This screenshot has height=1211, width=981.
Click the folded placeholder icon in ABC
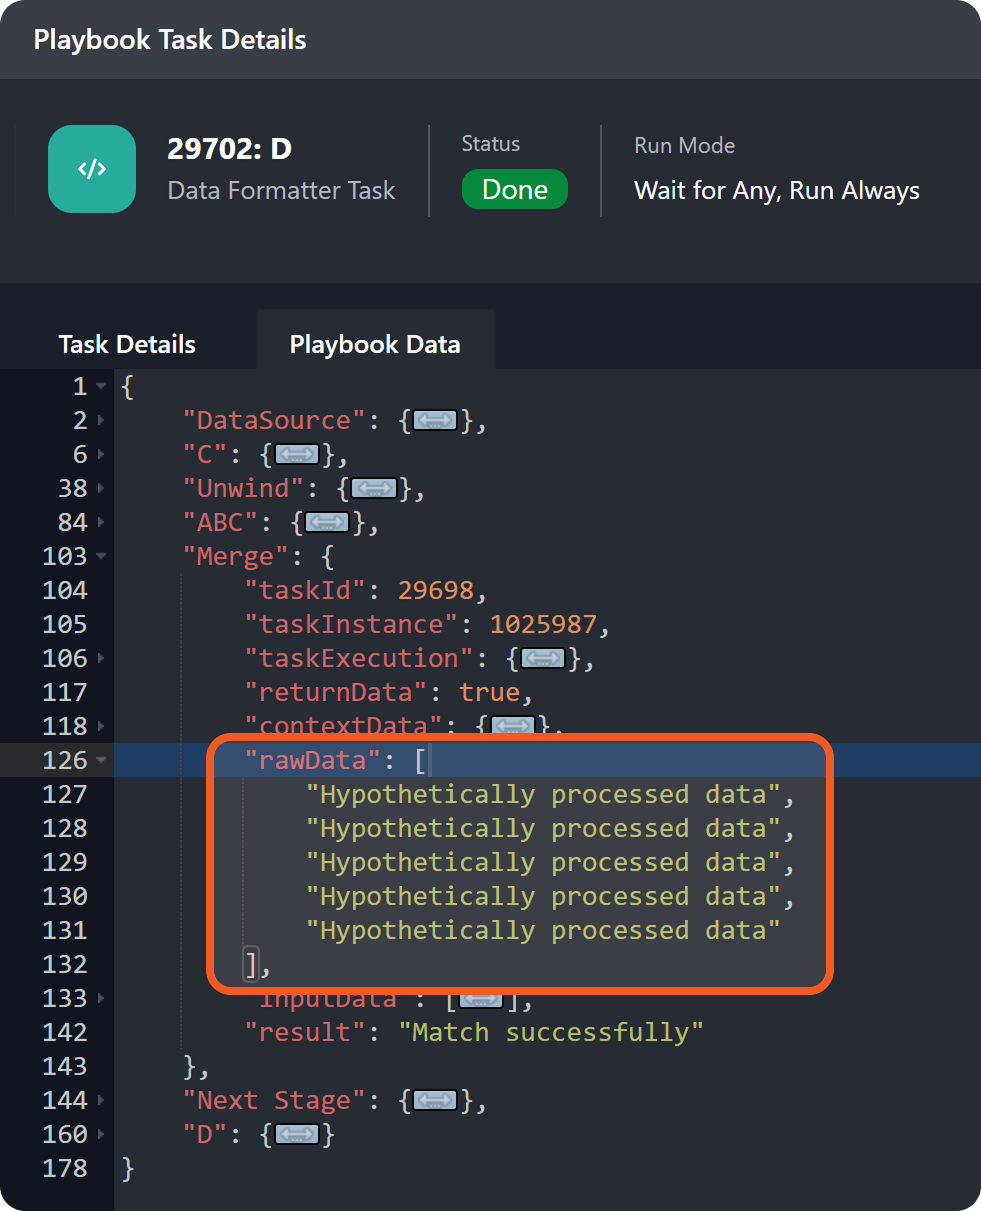click(x=327, y=523)
